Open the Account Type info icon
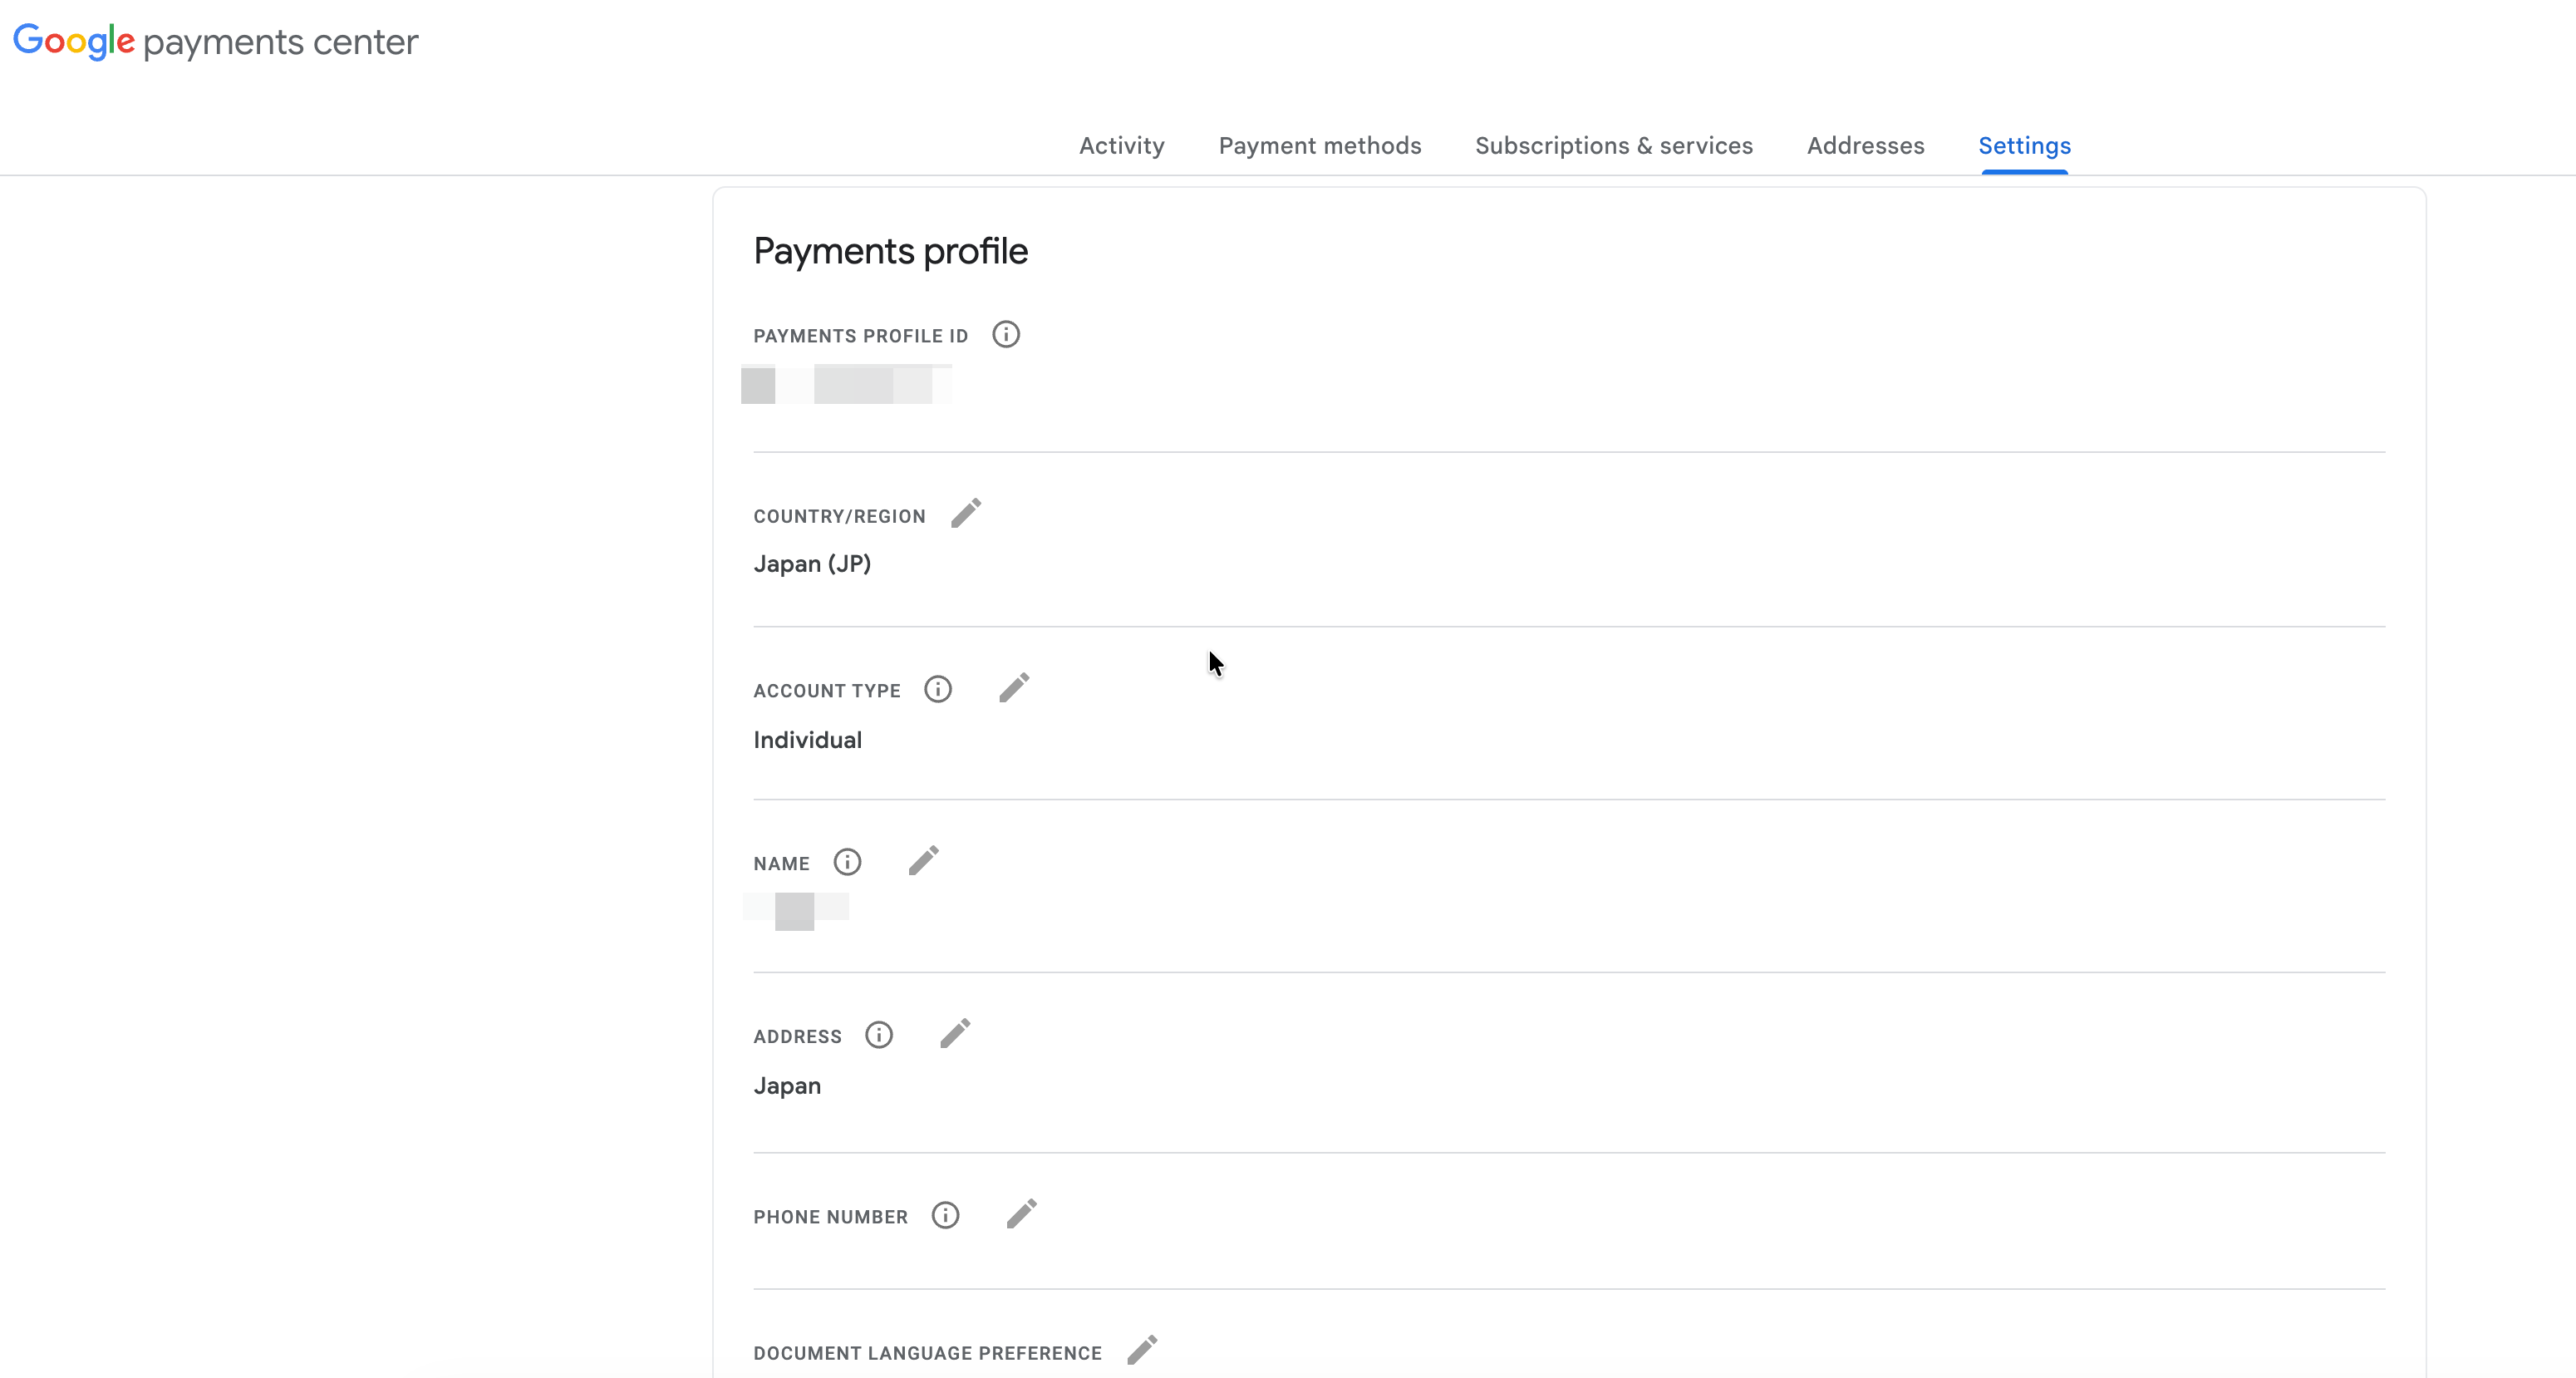The width and height of the screenshot is (2576, 1378). [938, 689]
